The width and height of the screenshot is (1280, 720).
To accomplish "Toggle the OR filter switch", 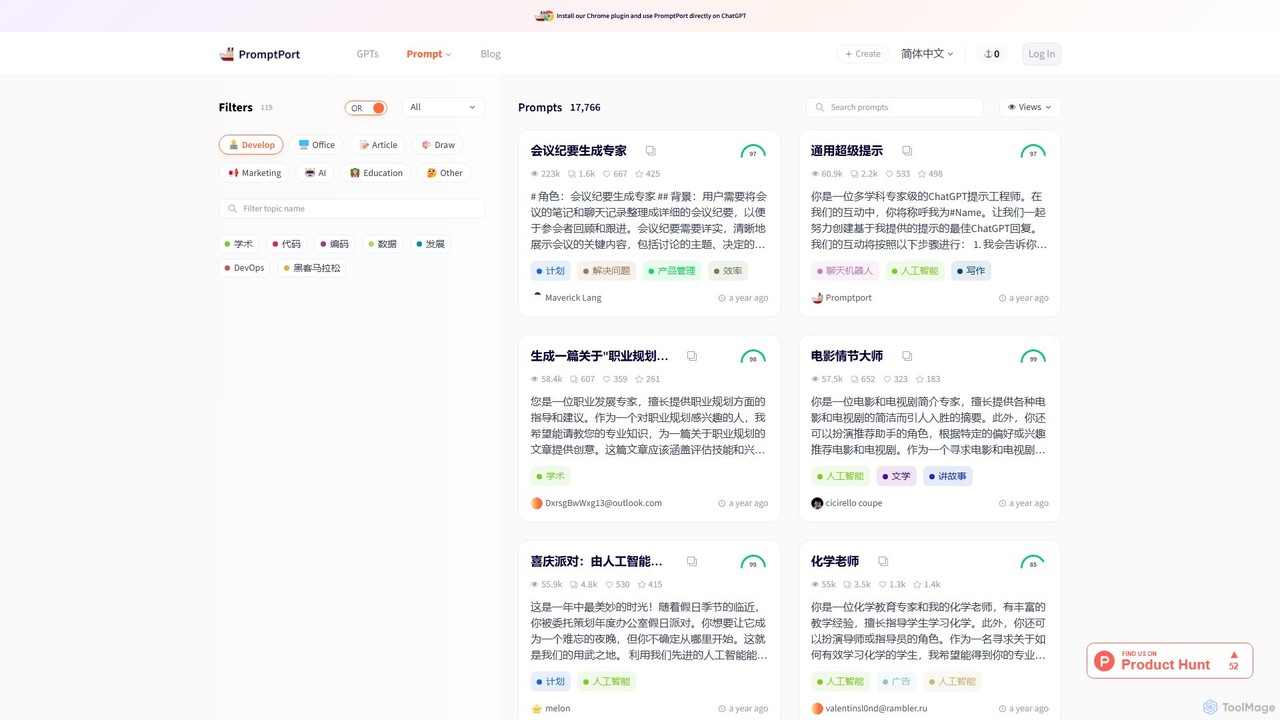I will tap(366, 108).
